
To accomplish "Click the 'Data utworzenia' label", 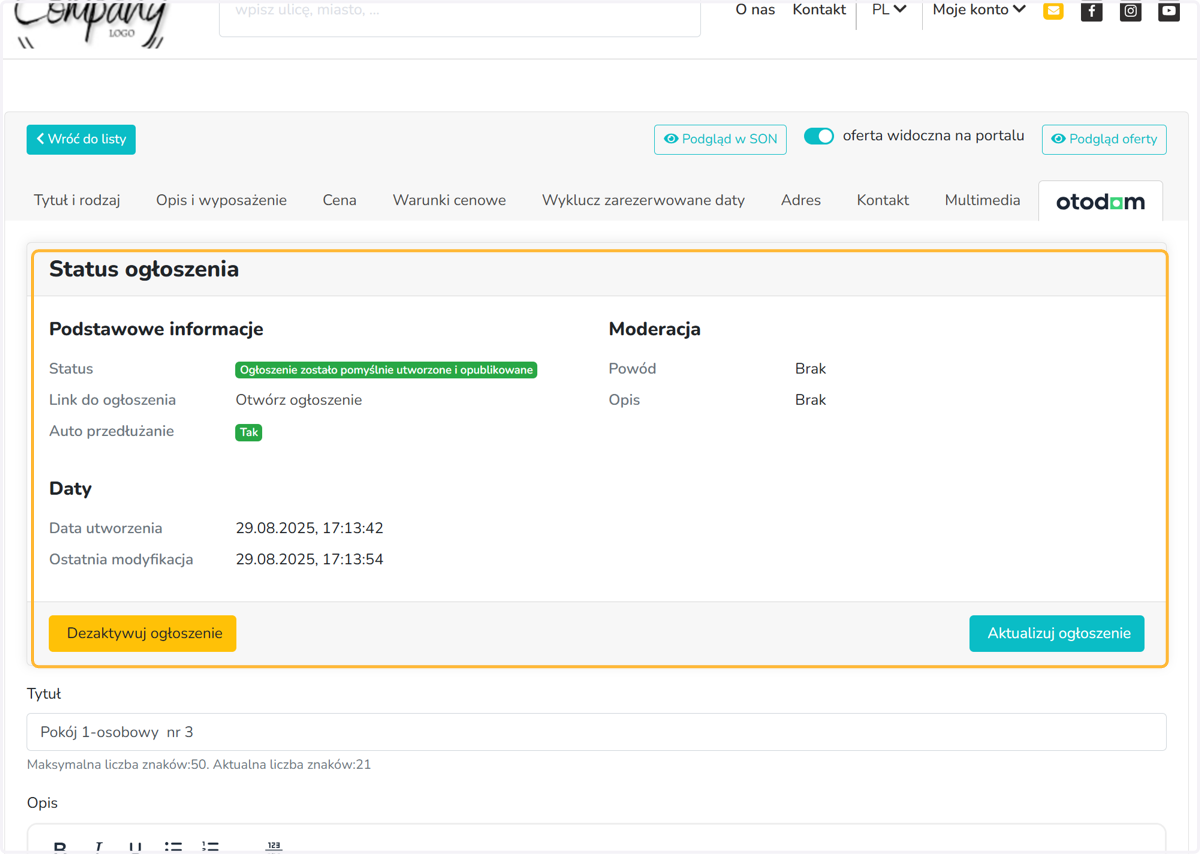I will pos(105,528).
